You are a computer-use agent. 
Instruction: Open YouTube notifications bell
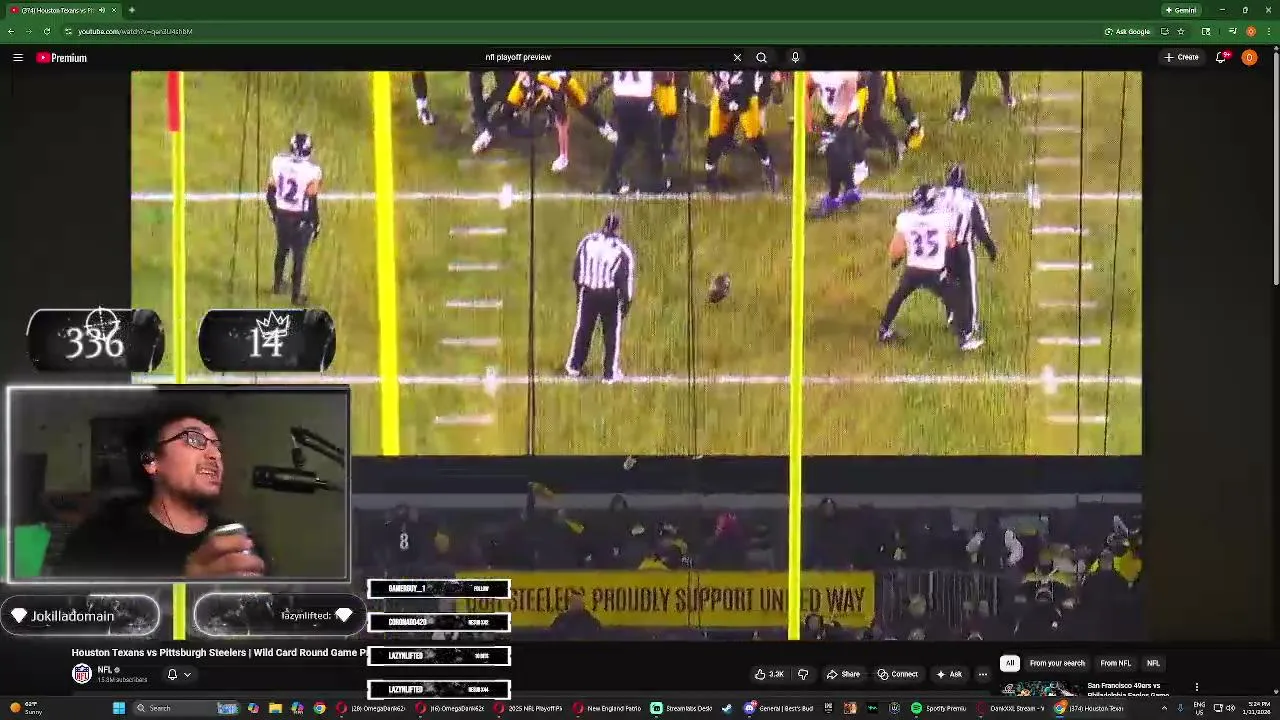(1221, 57)
